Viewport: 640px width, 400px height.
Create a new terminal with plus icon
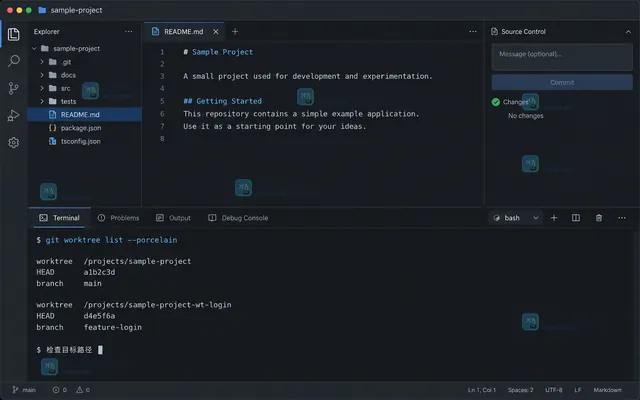[x=554, y=218]
